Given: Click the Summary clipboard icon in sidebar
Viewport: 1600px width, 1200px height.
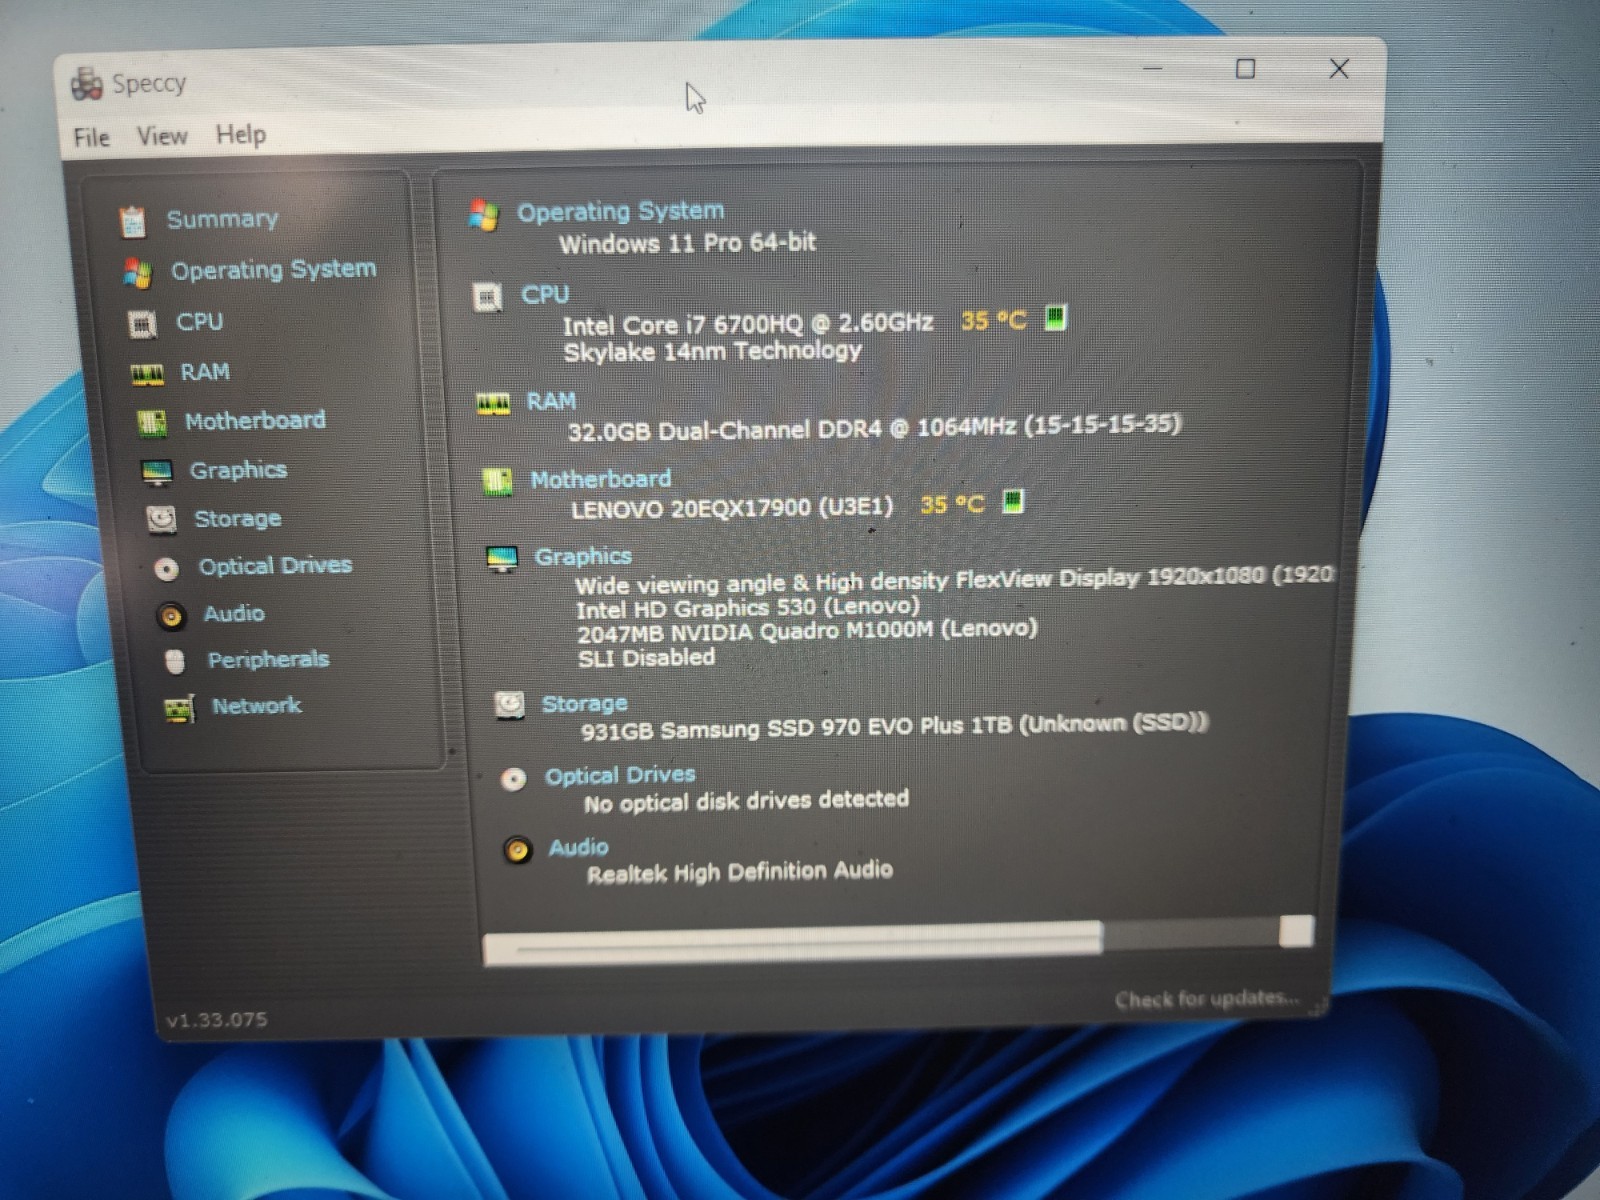Looking at the screenshot, I should tap(132, 221).
